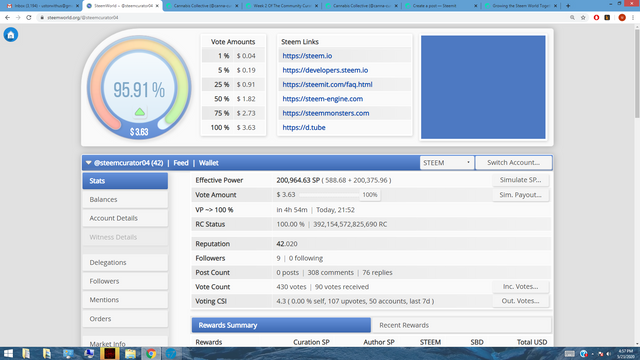Open the red Opera-style extension icon
The height and width of the screenshot is (360, 640).
click(596, 18)
